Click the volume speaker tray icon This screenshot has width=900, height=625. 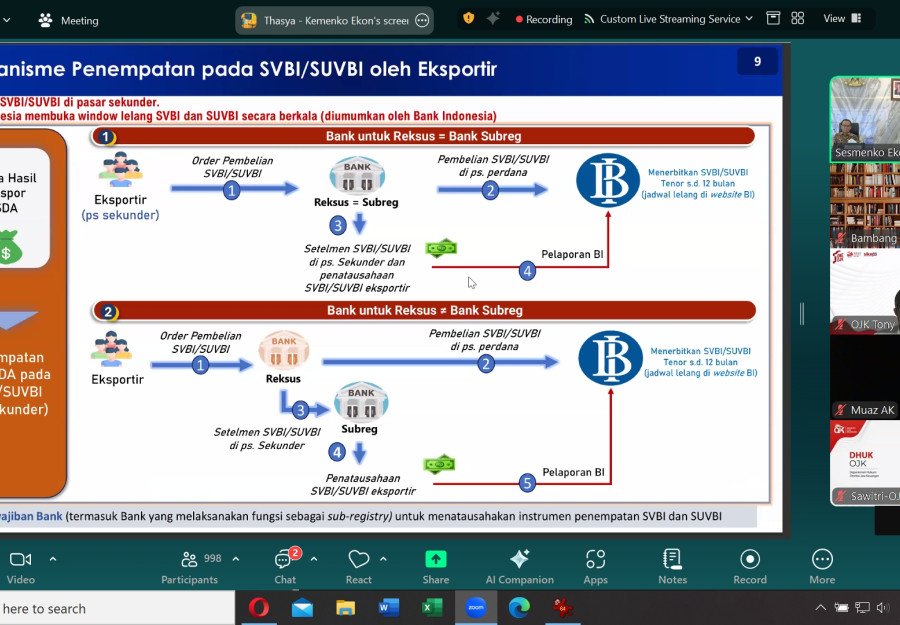[883, 607]
